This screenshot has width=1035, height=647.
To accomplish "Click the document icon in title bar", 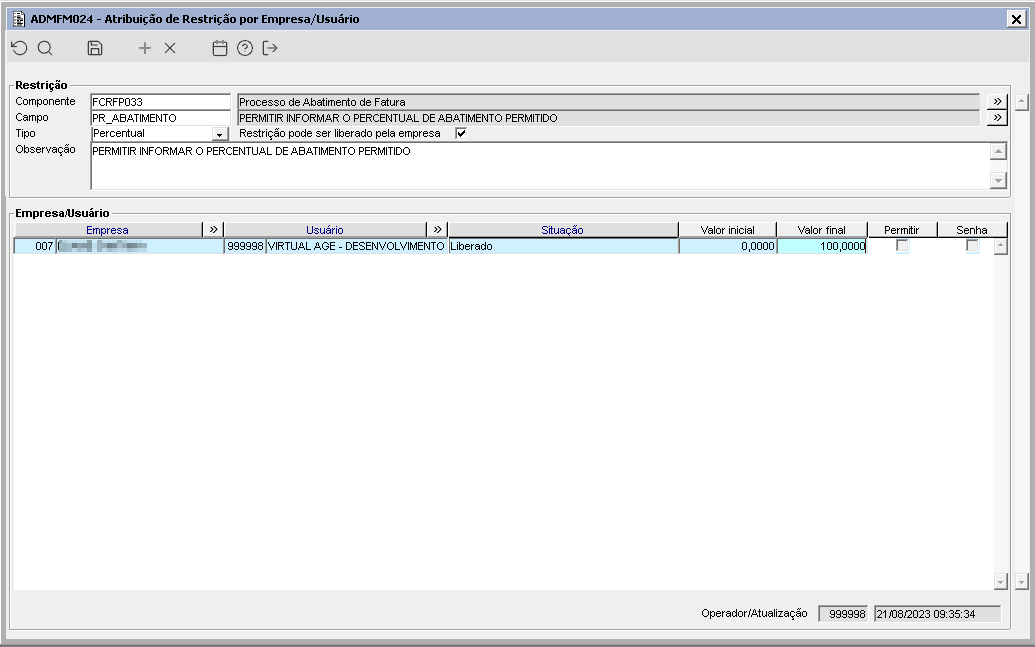I will coord(19,18).
